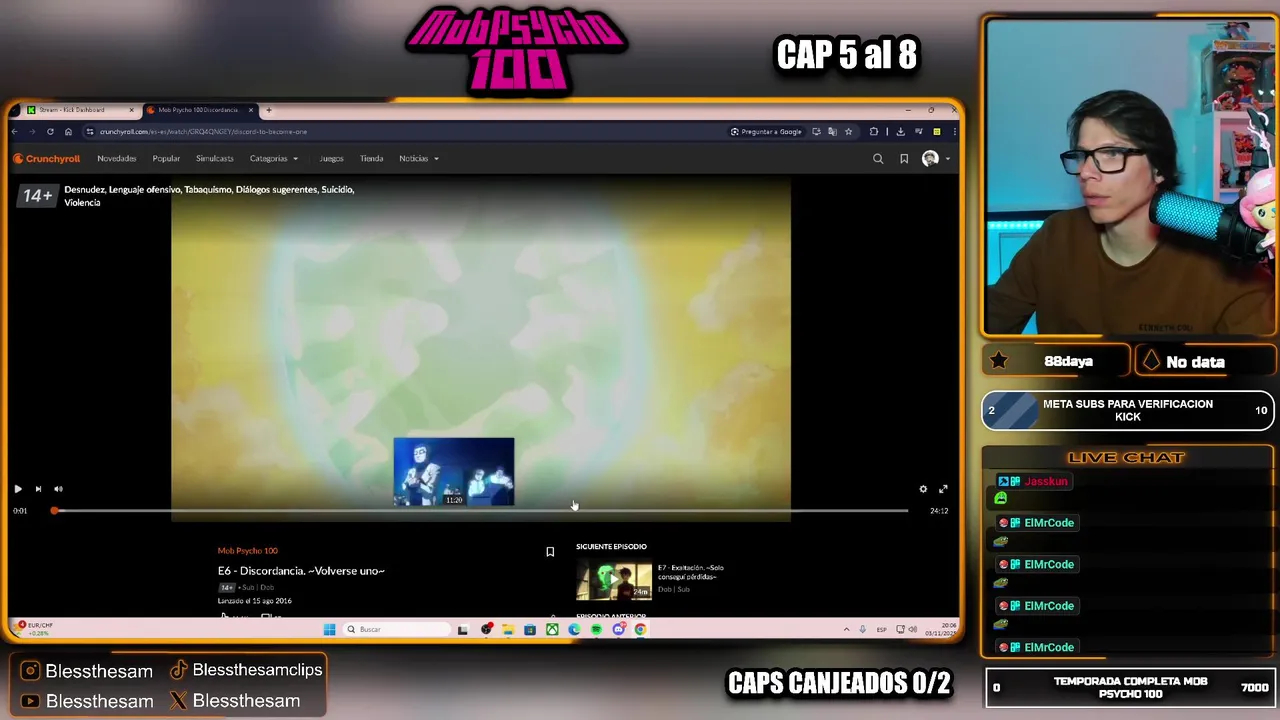Image resolution: width=1280 pixels, height=720 pixels.
Task: Open the Tienda menu item
Action: [371, 158]
